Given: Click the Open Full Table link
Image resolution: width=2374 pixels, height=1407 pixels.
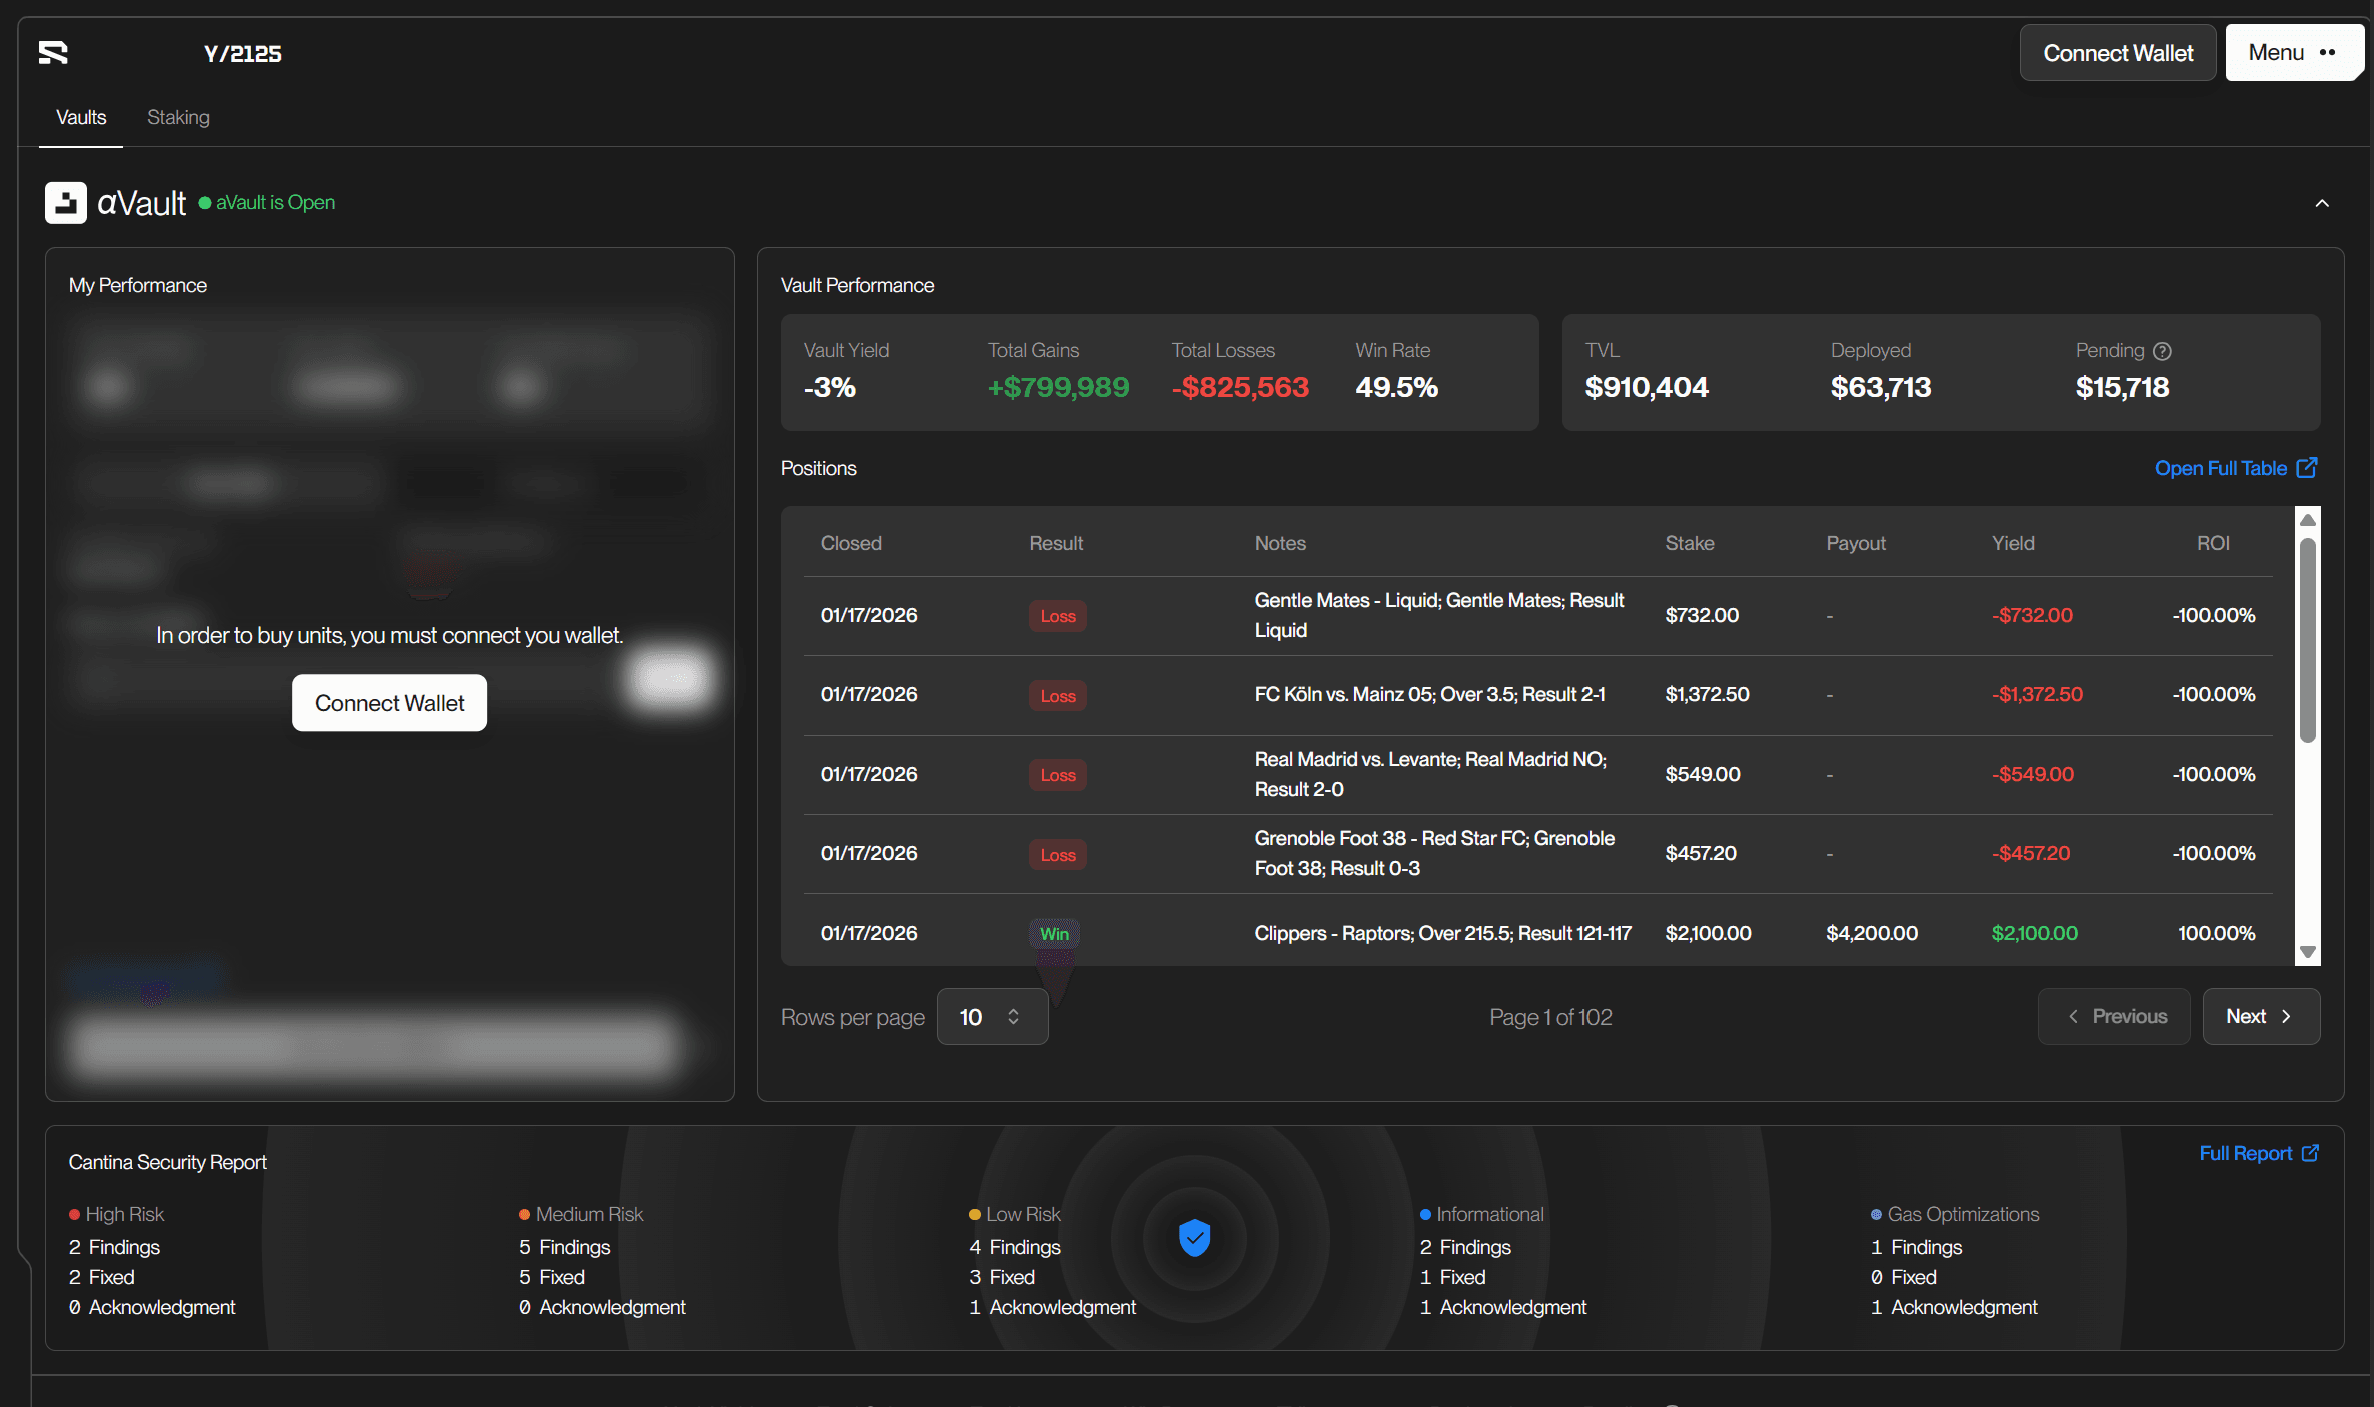Looking at the screenshot, I should (2220, 468).
